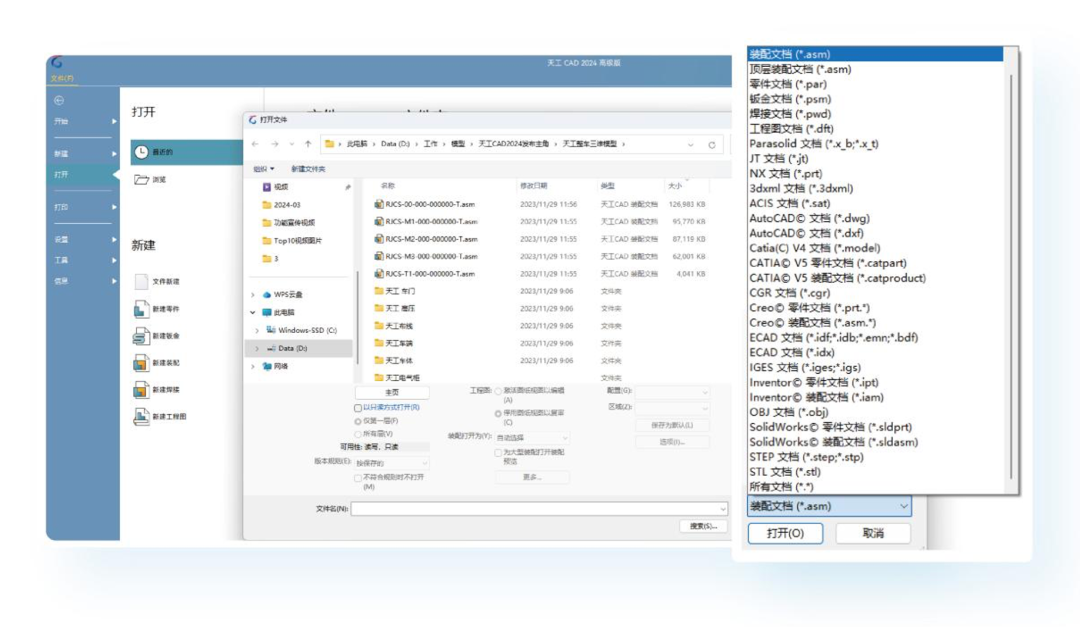The height and width of the screenshot is (627, 1080).
Task: Select the 仅第一层 radio button
Action: coord(358,421)
